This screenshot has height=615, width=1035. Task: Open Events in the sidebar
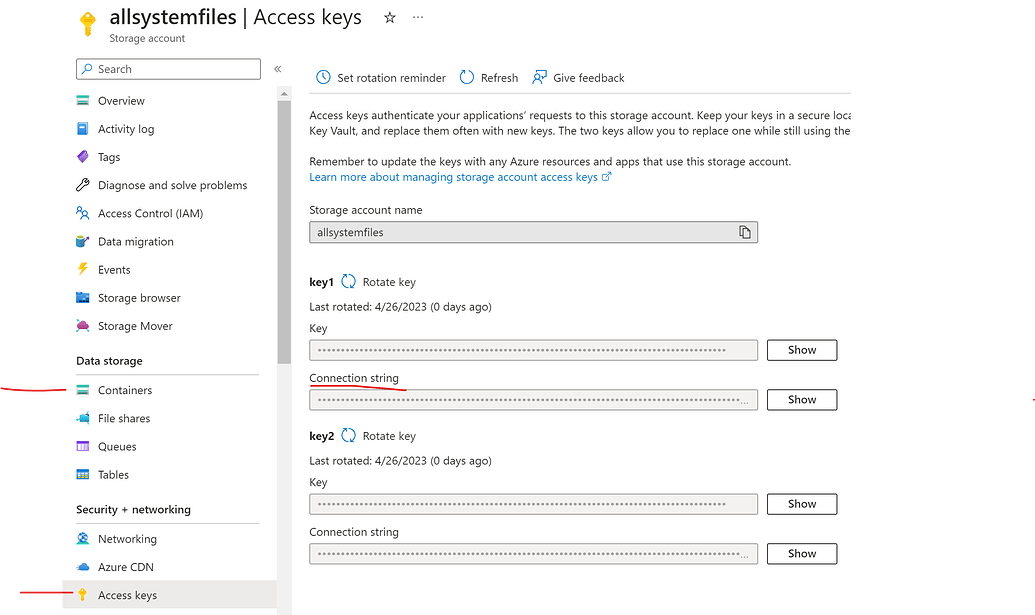click(x=113, y=269)
